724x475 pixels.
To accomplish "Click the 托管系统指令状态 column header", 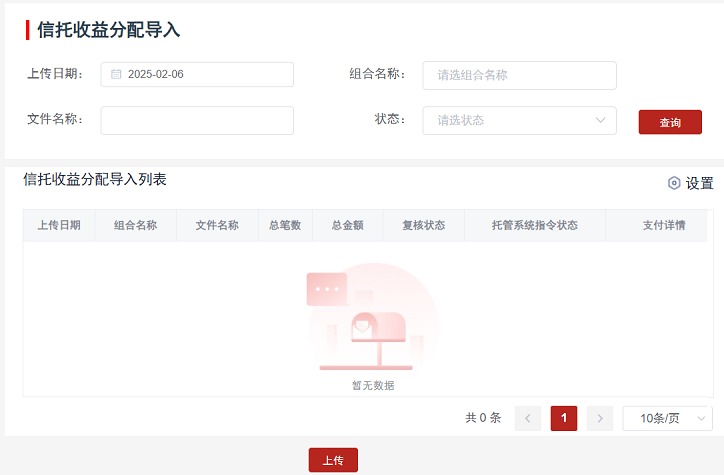I will pos(535,225).
